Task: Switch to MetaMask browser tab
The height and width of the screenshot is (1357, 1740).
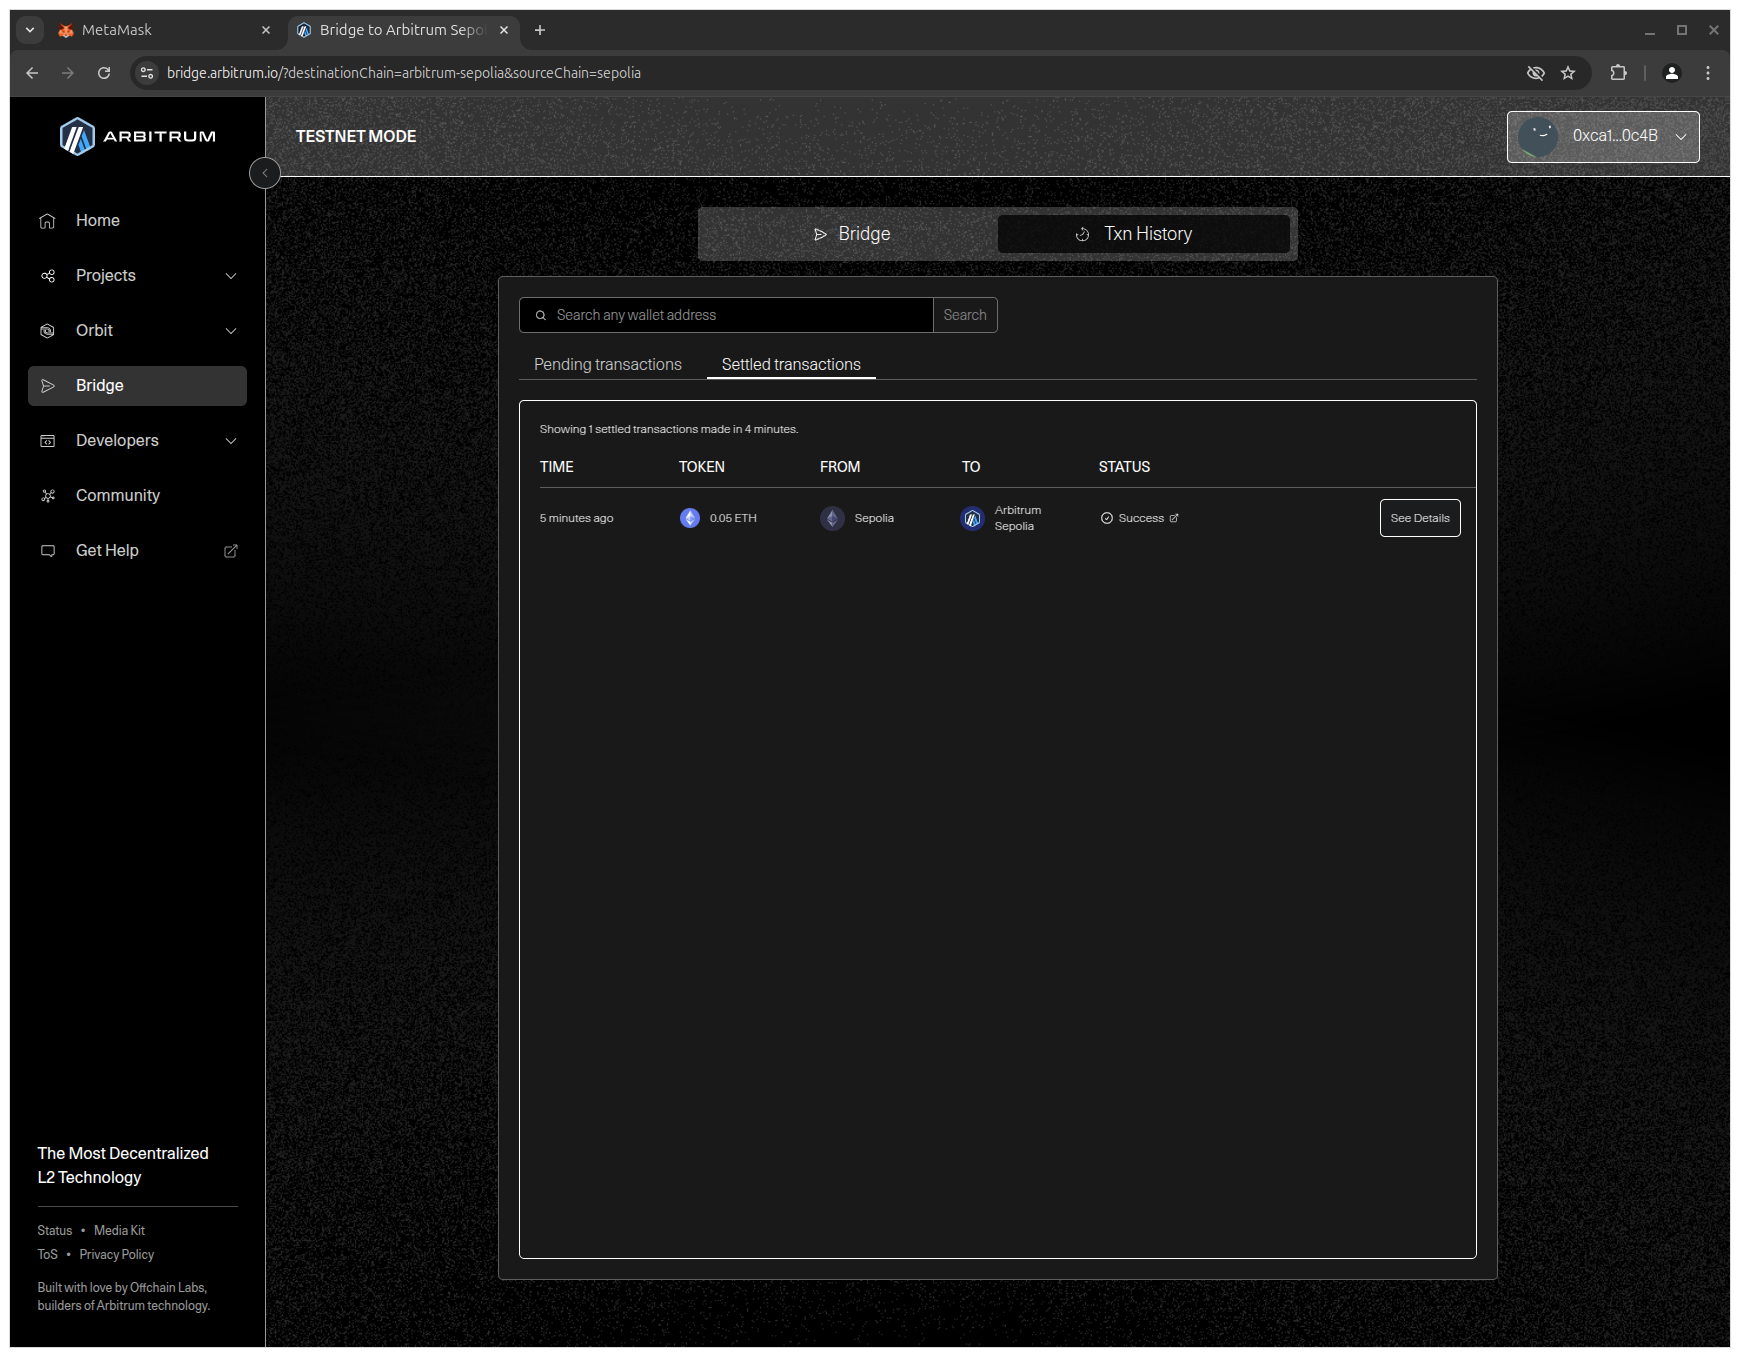Action: click(163, 30)
